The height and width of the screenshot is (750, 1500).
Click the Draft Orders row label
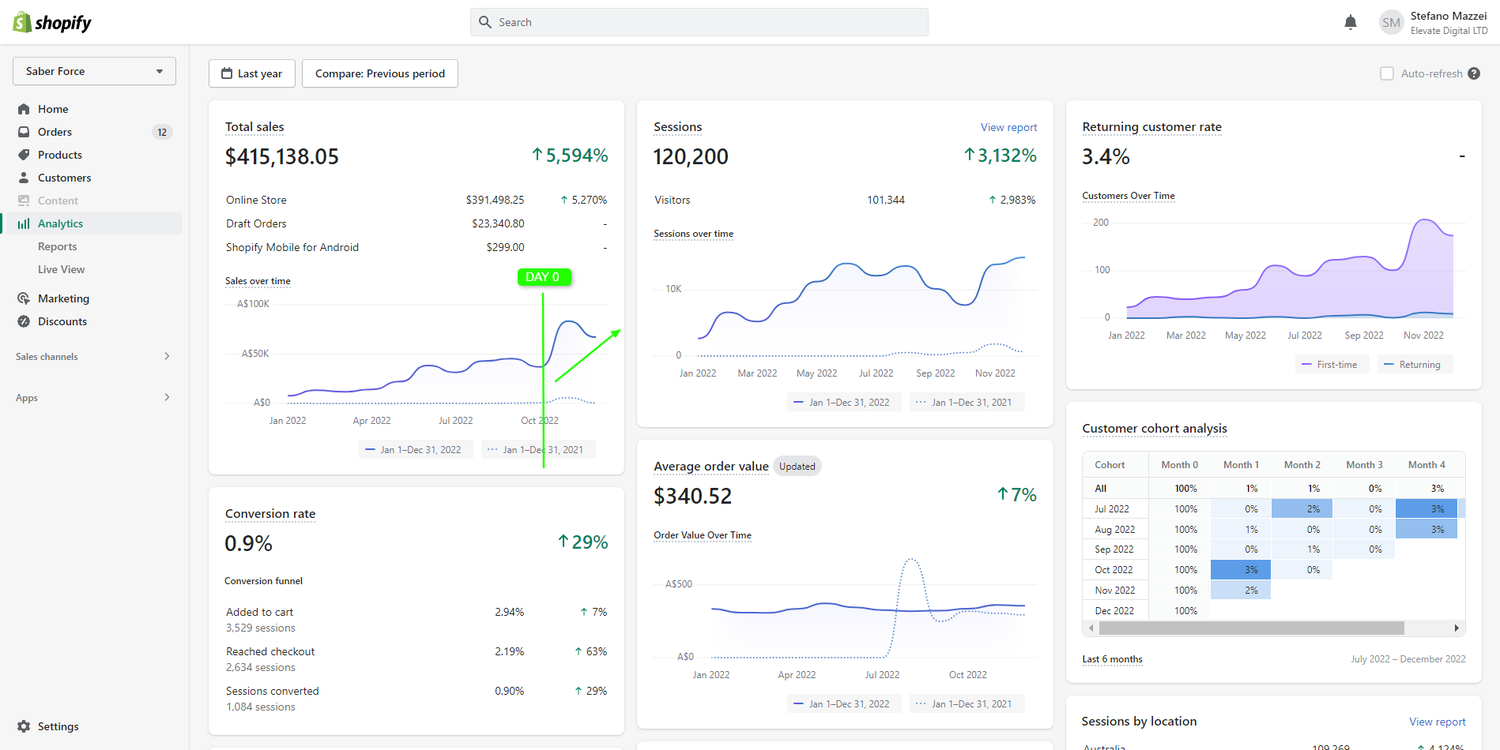tap(256, 224)
